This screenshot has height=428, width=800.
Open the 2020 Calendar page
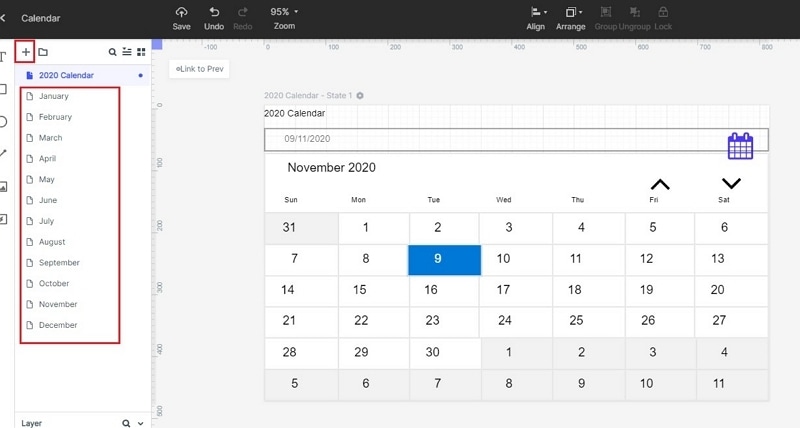(x=83, y=75)
